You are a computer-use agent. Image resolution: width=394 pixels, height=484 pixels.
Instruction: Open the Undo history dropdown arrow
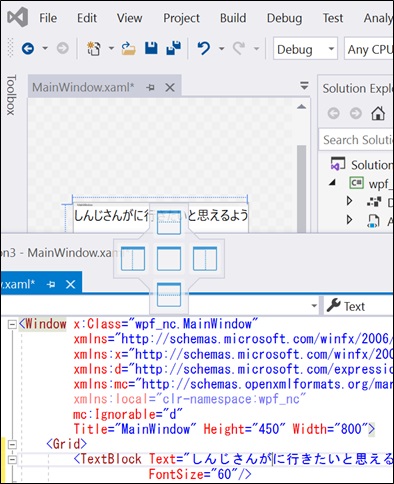coord(221,49)
